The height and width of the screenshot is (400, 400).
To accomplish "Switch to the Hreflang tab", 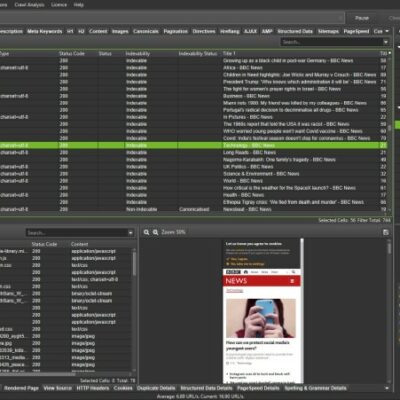I will [x=230, y=31].
